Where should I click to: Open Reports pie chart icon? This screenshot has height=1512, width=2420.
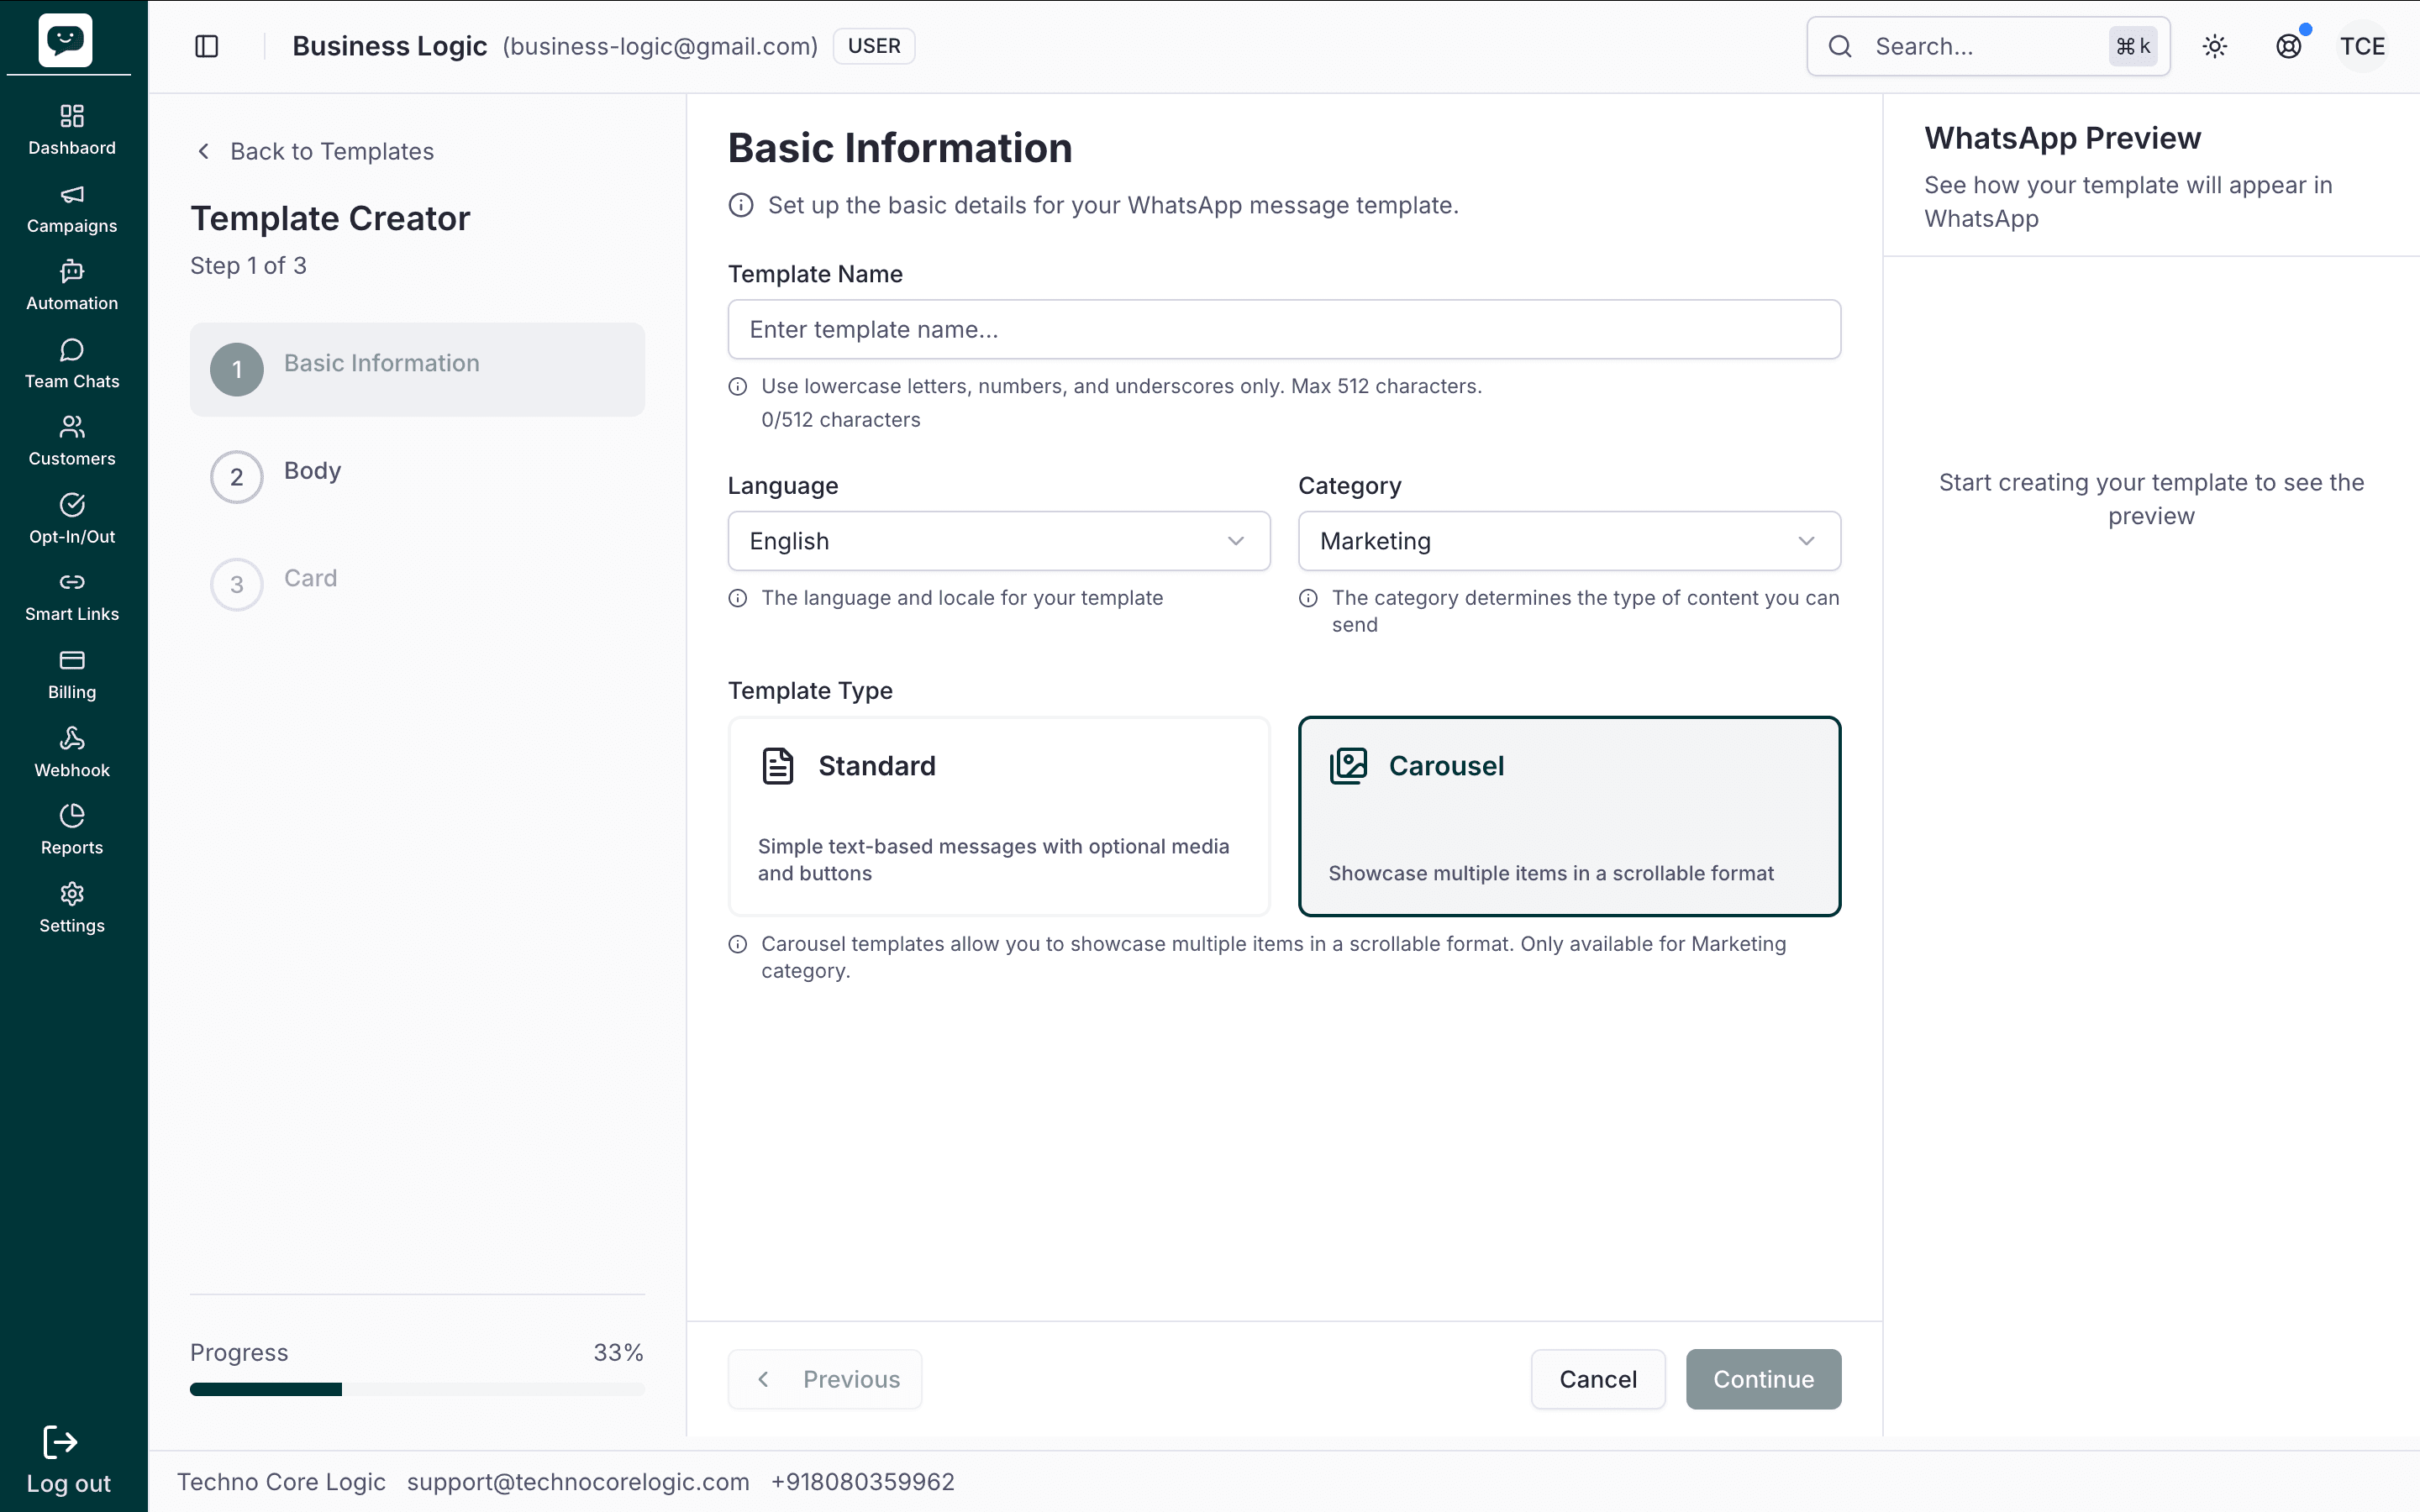click(72, 815)
